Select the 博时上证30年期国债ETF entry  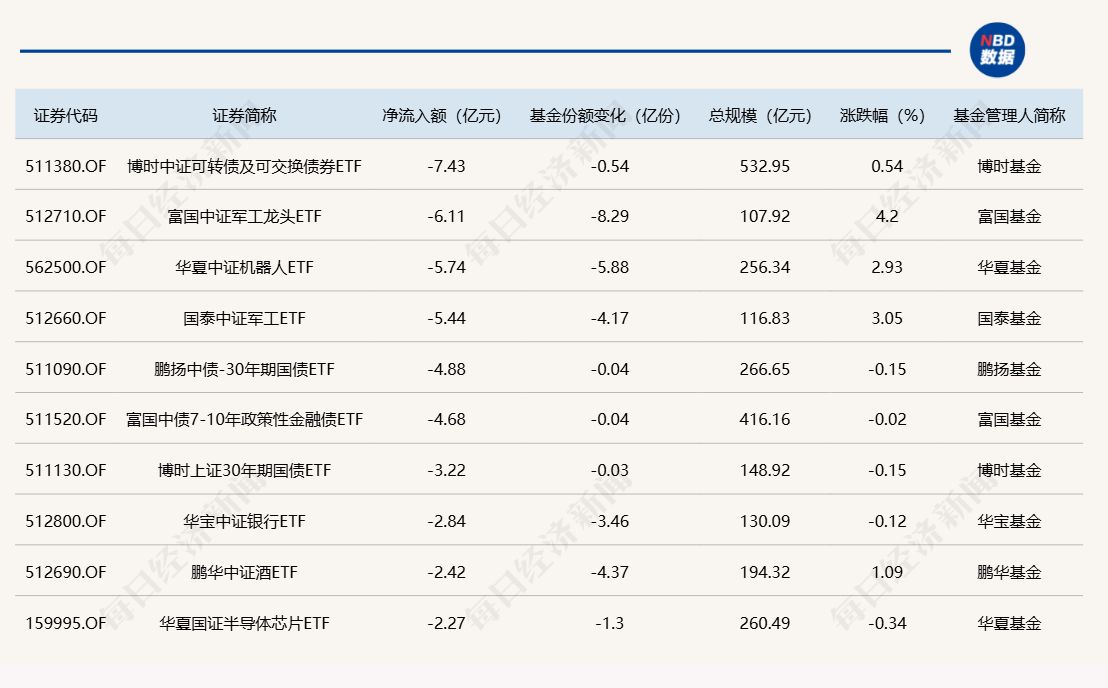(x=244, y=471)
